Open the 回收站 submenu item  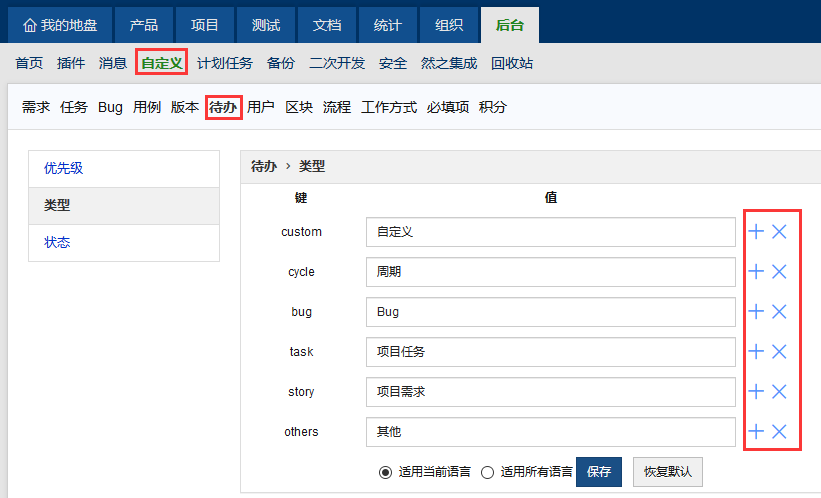512,63
